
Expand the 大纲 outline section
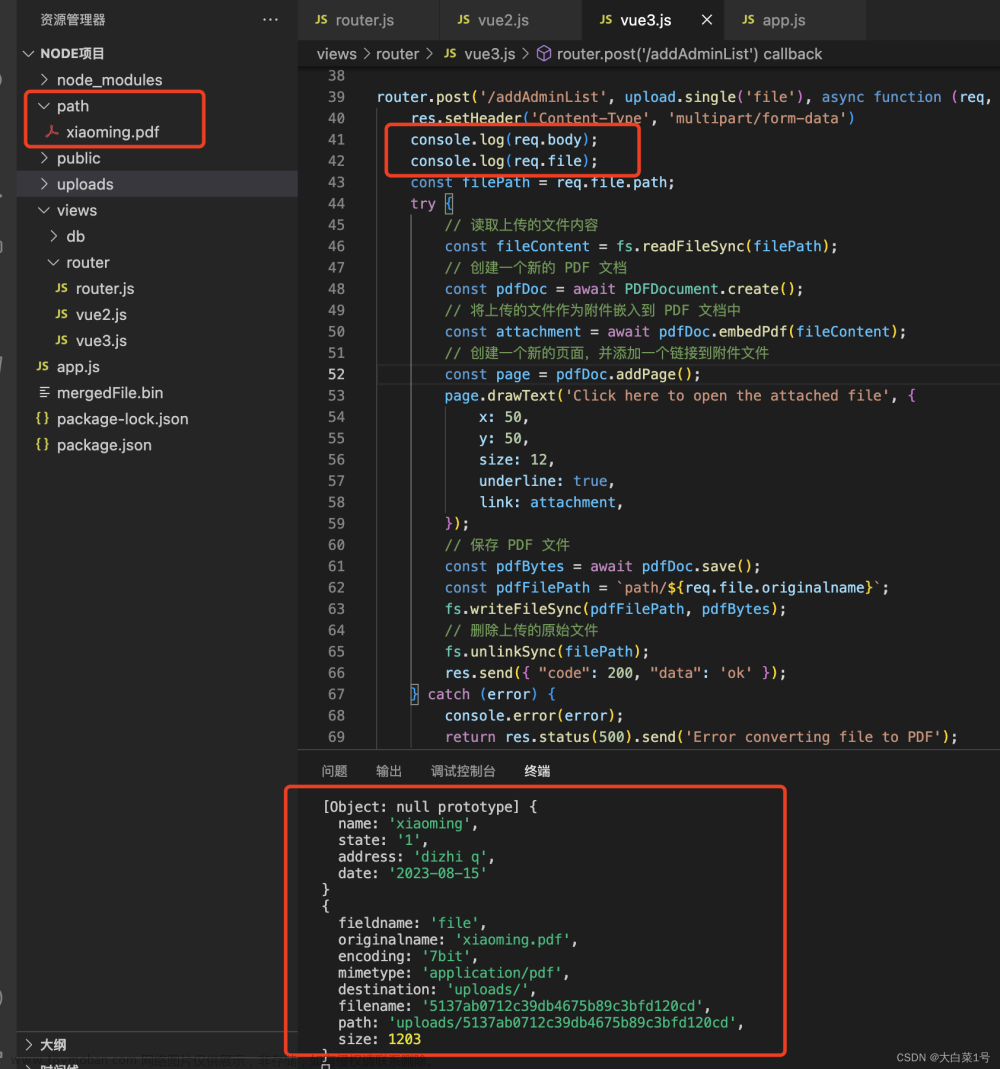coord(29,1044)
